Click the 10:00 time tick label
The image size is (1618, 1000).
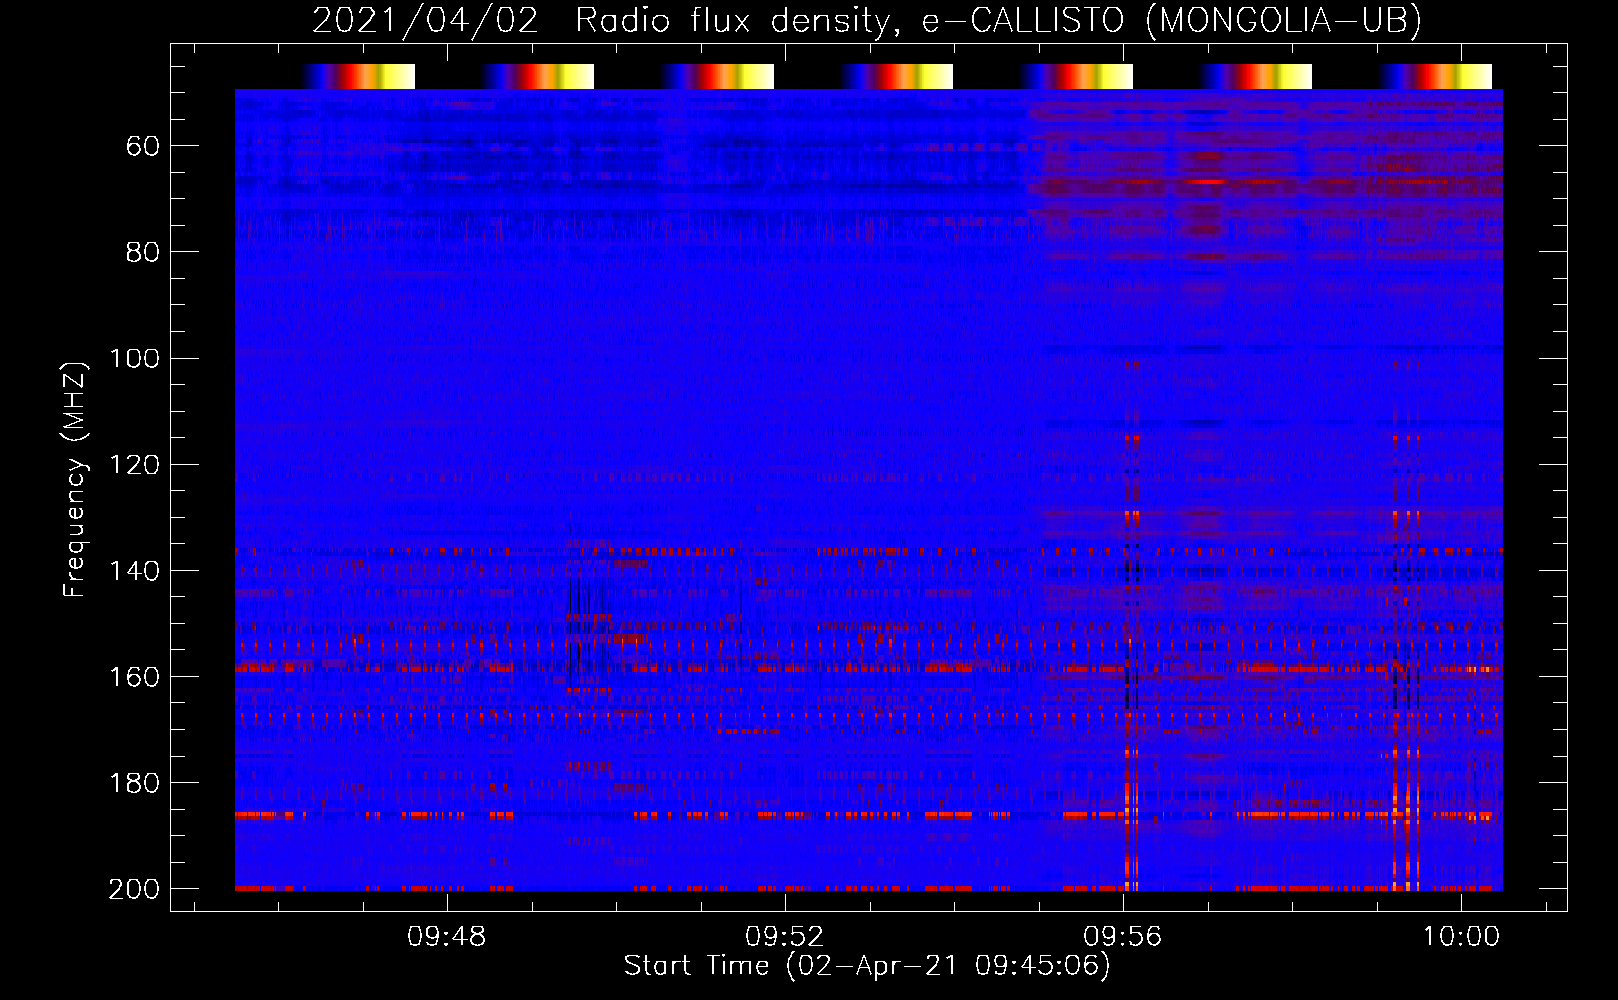tap(1461, 936)
